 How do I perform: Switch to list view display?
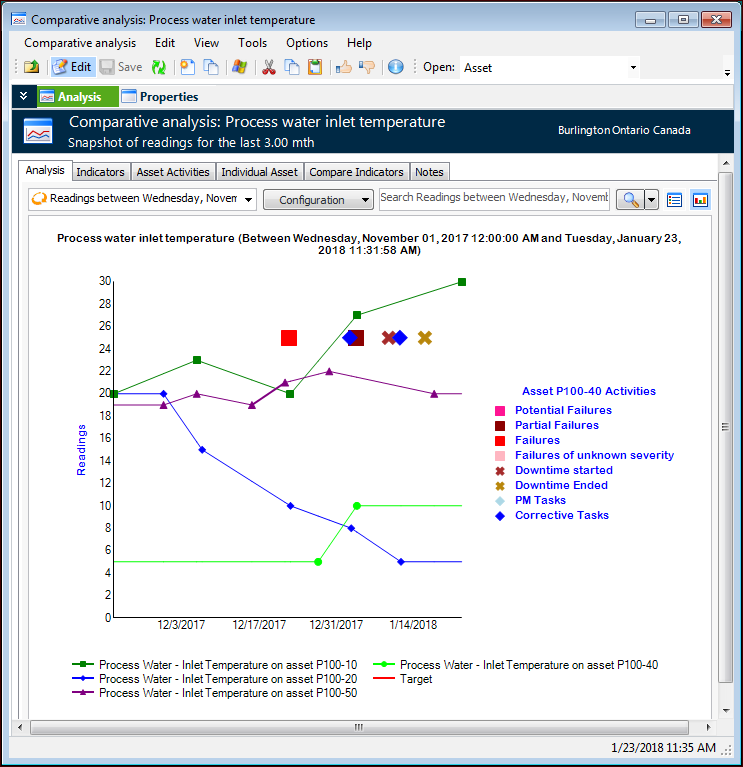point(675,199)
